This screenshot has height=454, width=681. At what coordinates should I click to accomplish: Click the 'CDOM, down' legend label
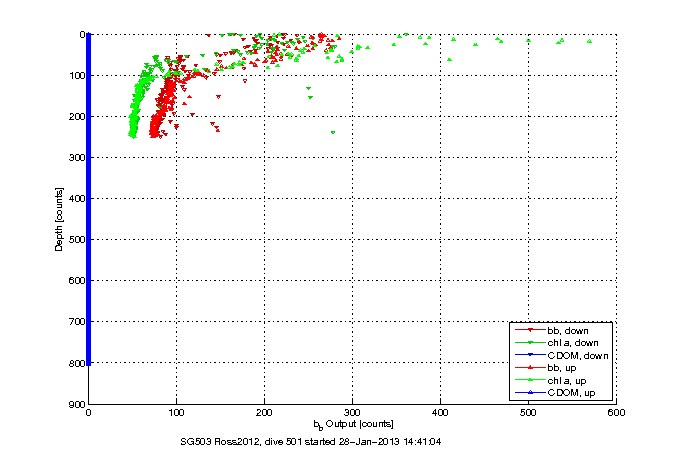click(x=578, y=355)
